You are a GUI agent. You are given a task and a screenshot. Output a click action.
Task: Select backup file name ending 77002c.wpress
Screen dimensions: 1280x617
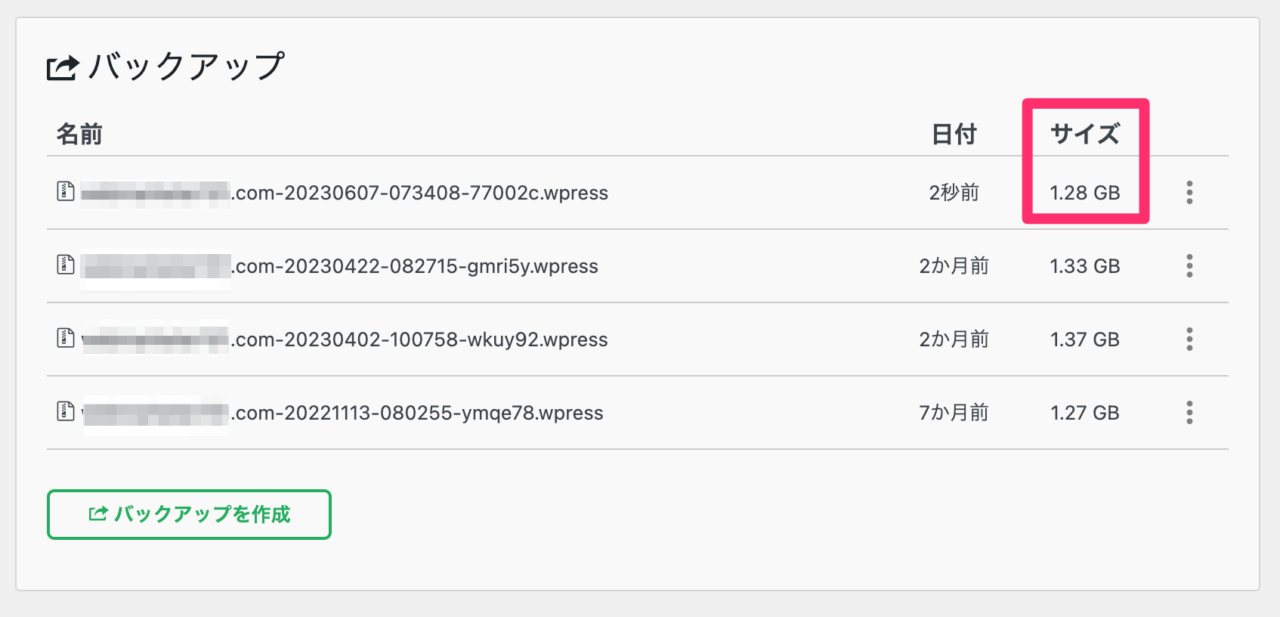[344, 192]
